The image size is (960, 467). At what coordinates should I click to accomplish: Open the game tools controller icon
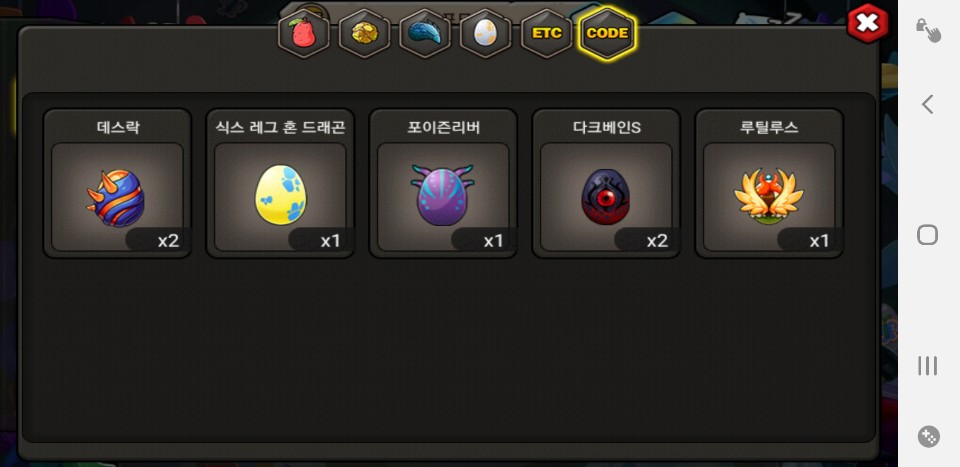tap(929, 436)
